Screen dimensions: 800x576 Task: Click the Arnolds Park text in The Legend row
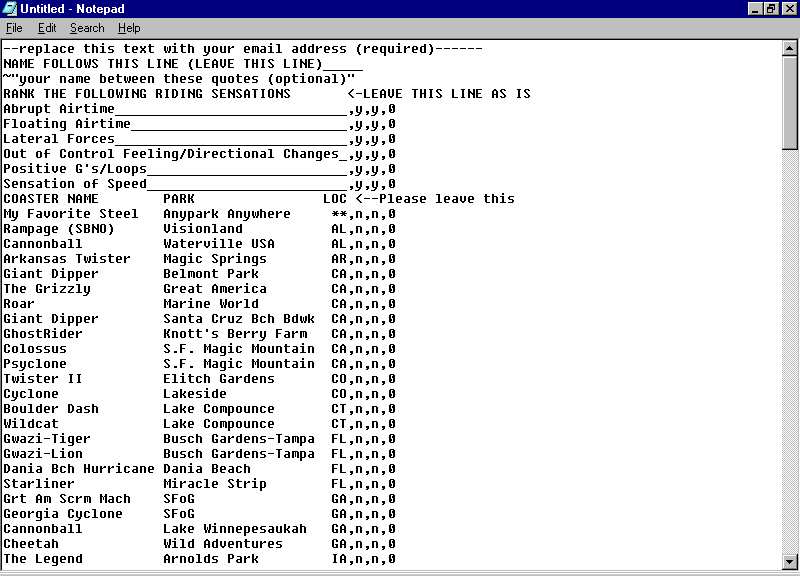pyautogui.click(x=210, y=559)
